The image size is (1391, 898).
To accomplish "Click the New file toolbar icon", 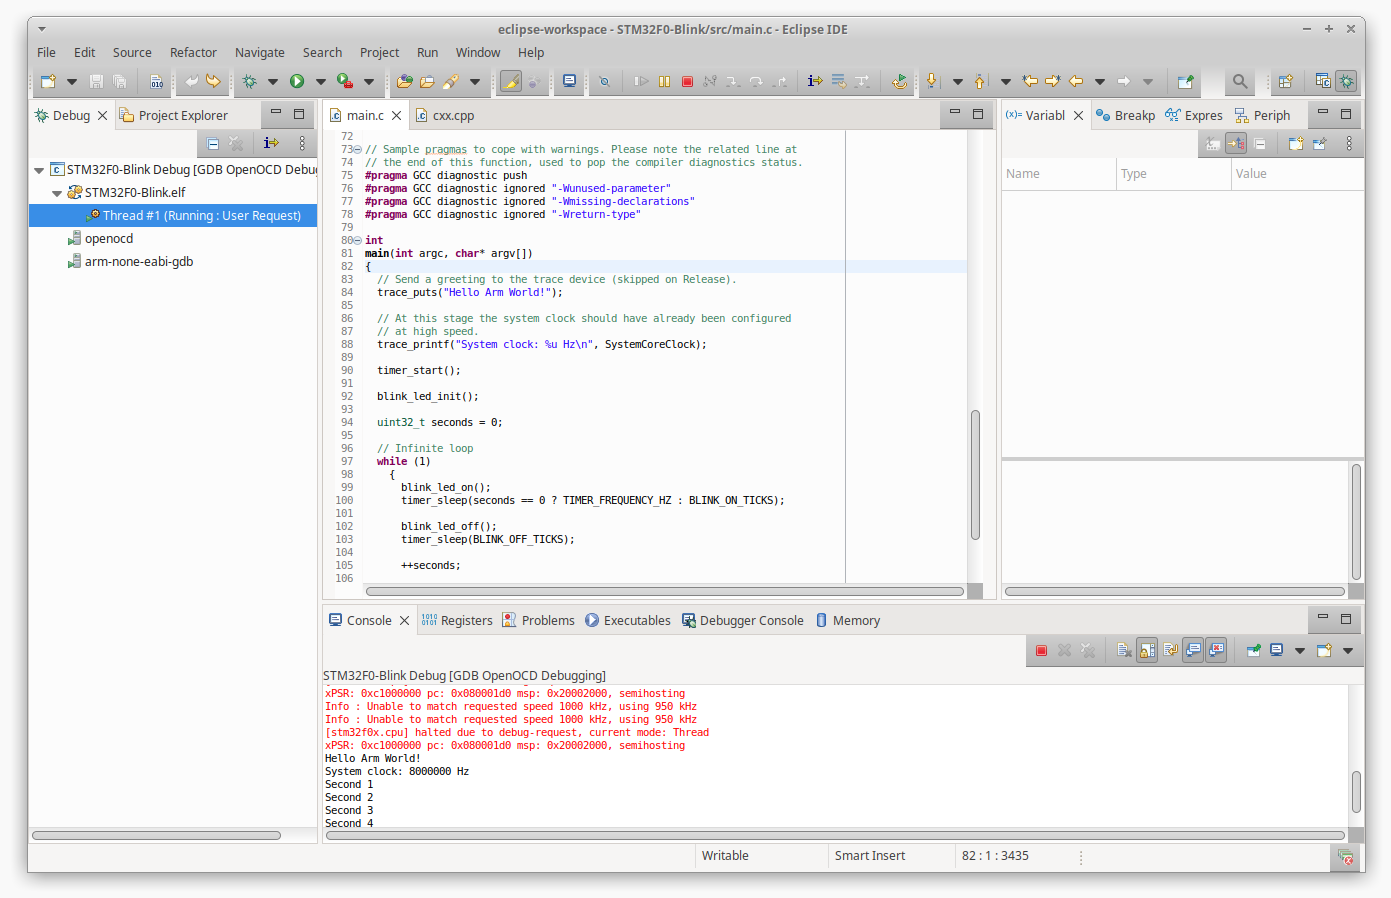I will [x=48, y=81].
